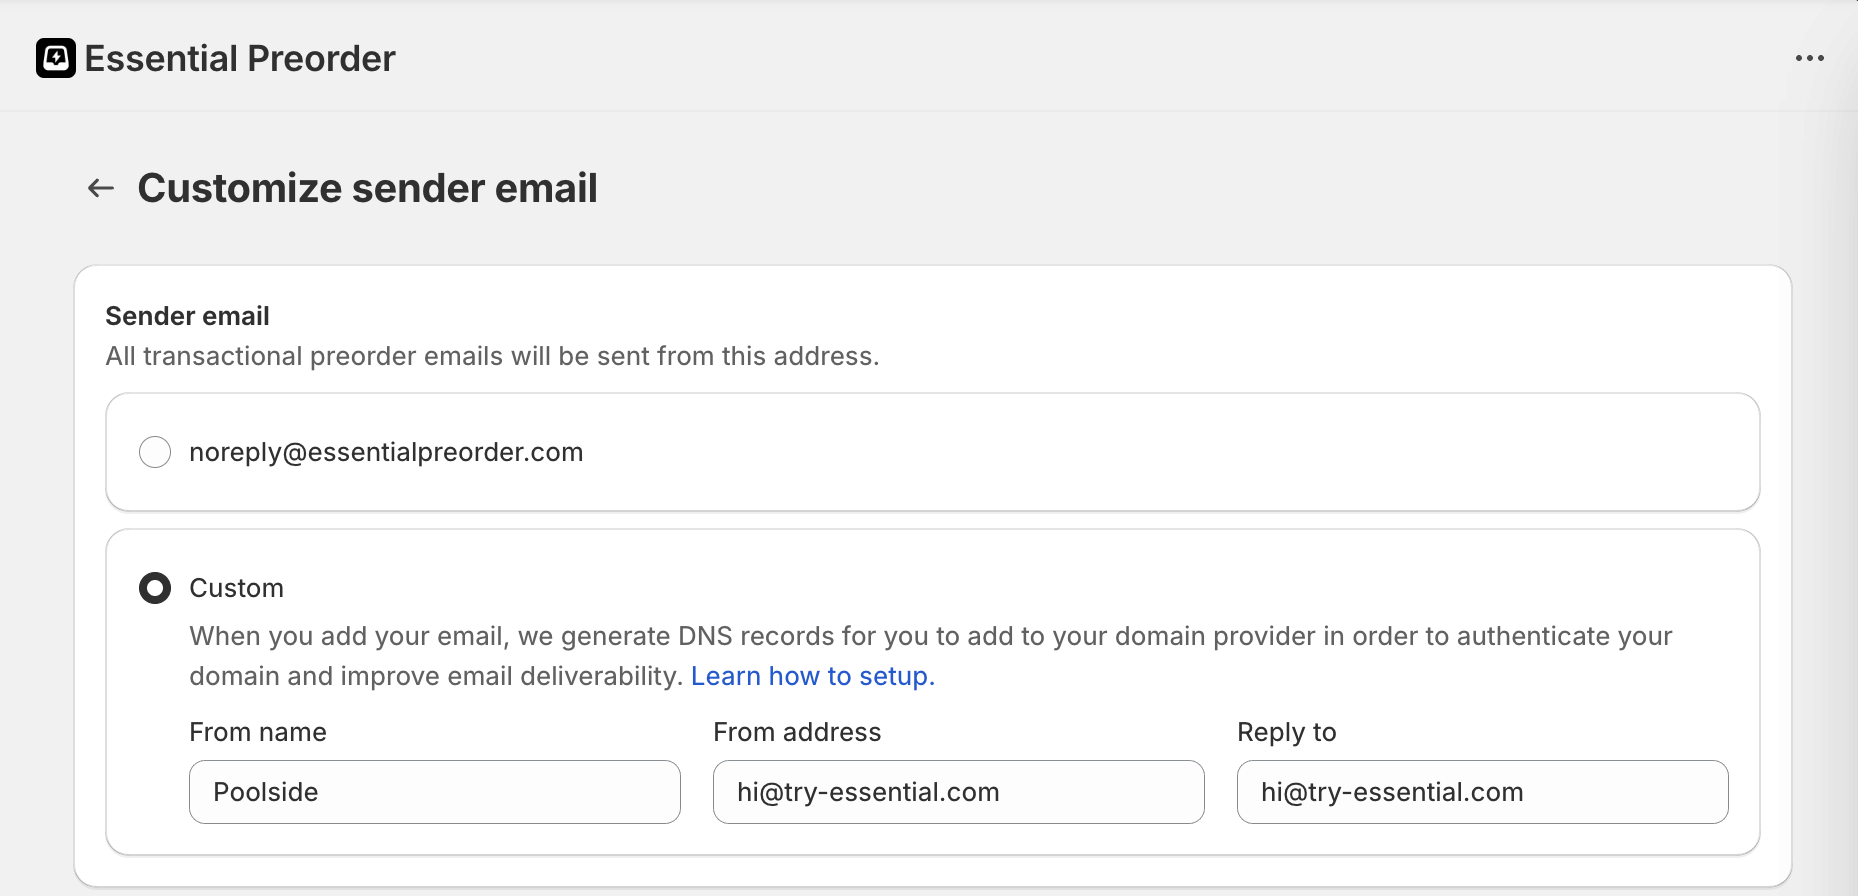The width and height of the screenshot is (1858, 896).
Task: Click the noreply@essentialpreorder.com option label
Action: pos(386,452)
